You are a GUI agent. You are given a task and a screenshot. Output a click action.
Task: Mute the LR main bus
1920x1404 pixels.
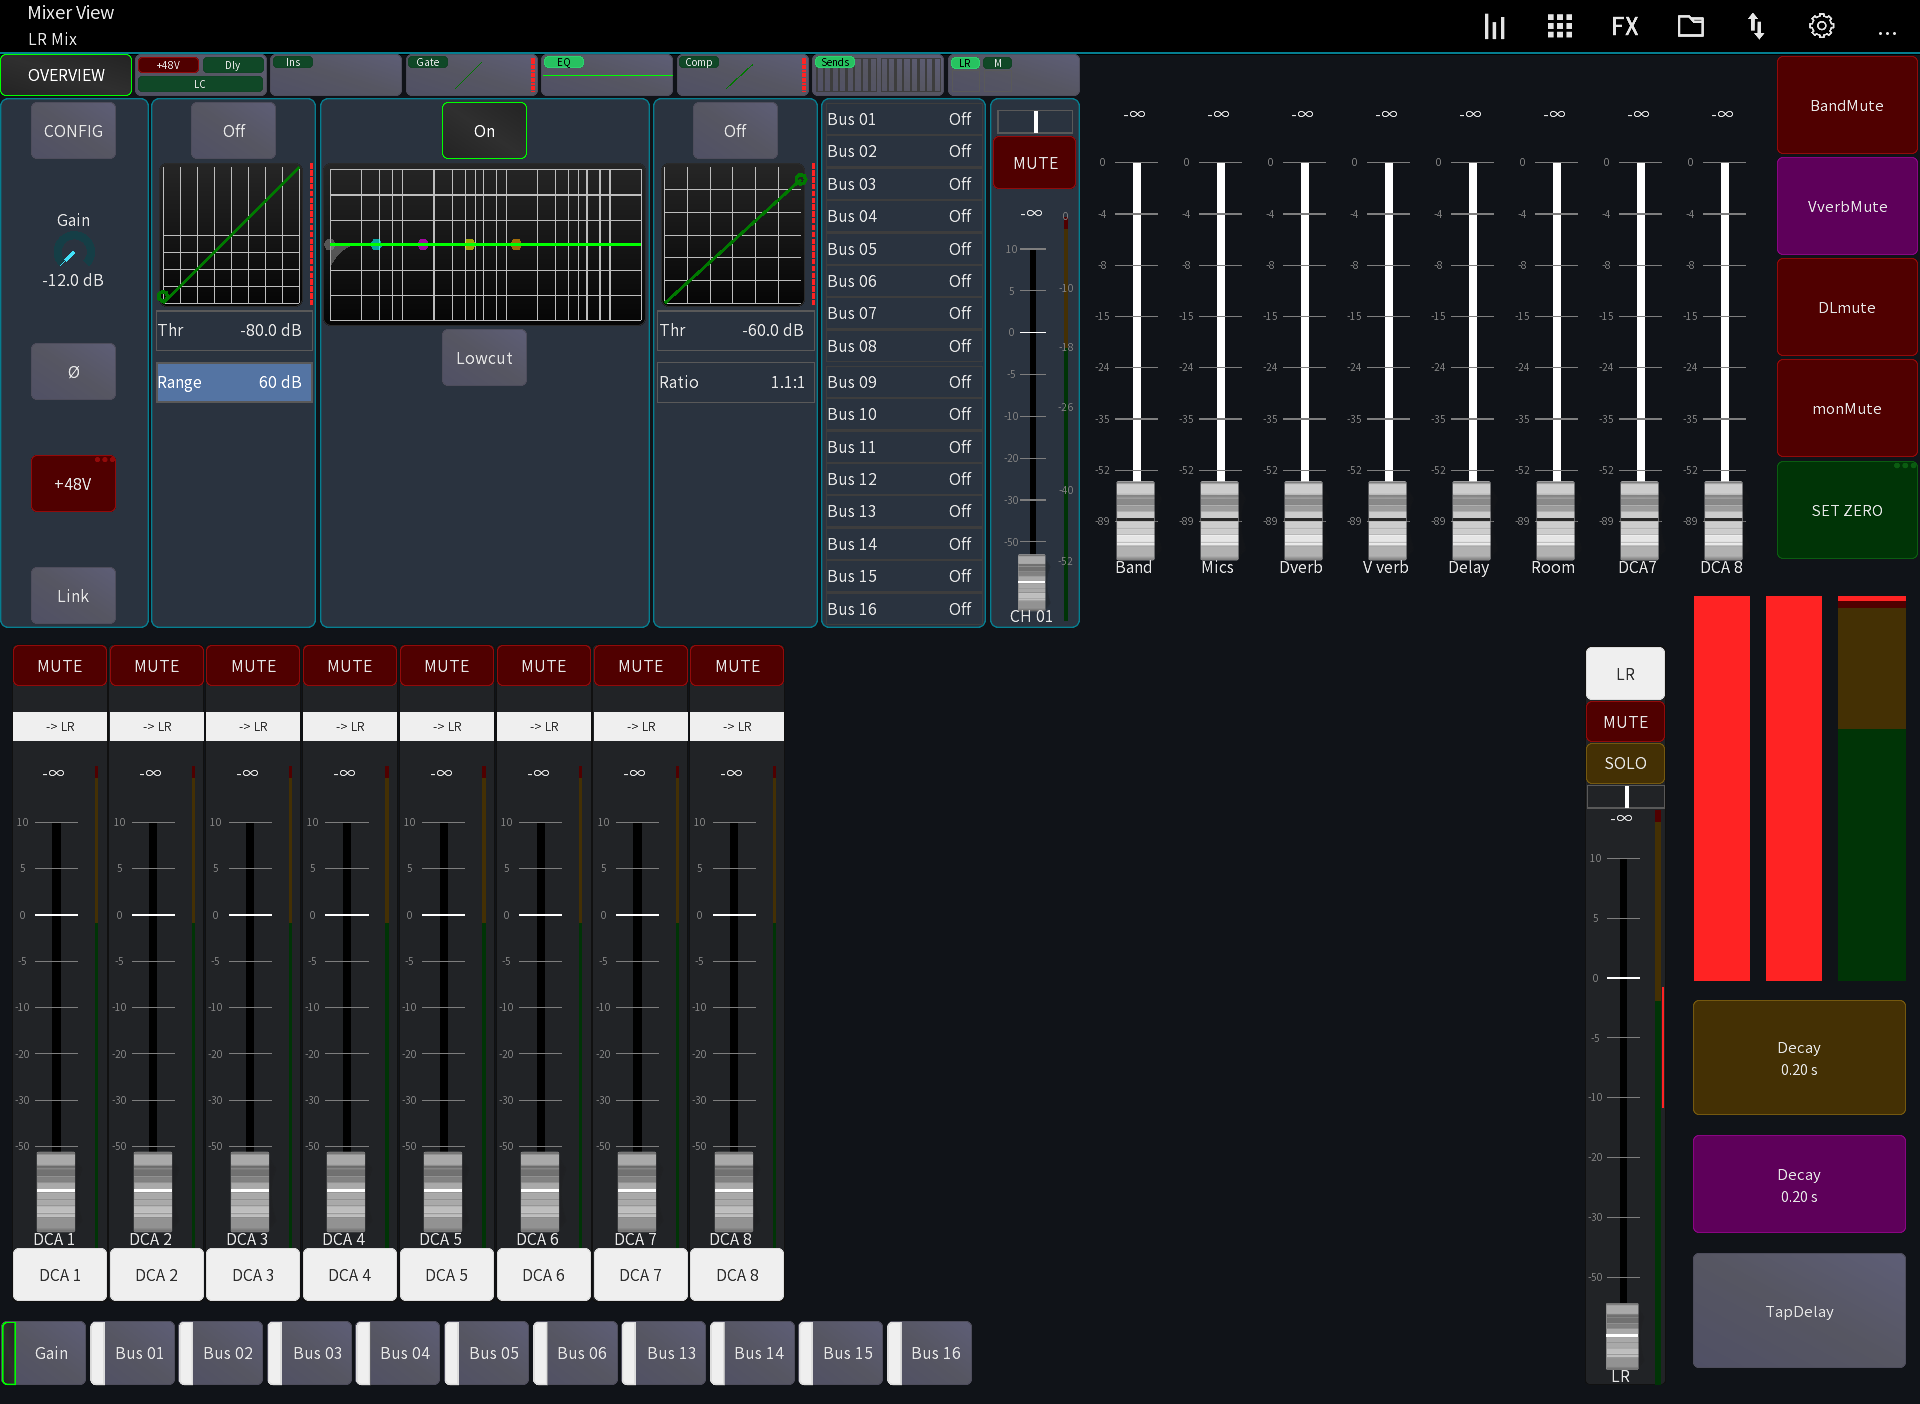pos(1626,722)
